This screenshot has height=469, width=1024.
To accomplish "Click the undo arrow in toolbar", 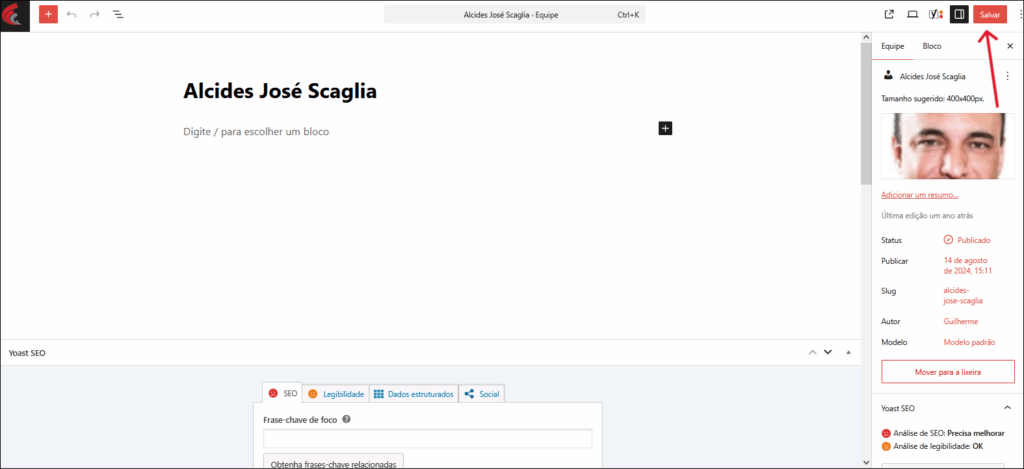I will (71, 15).
